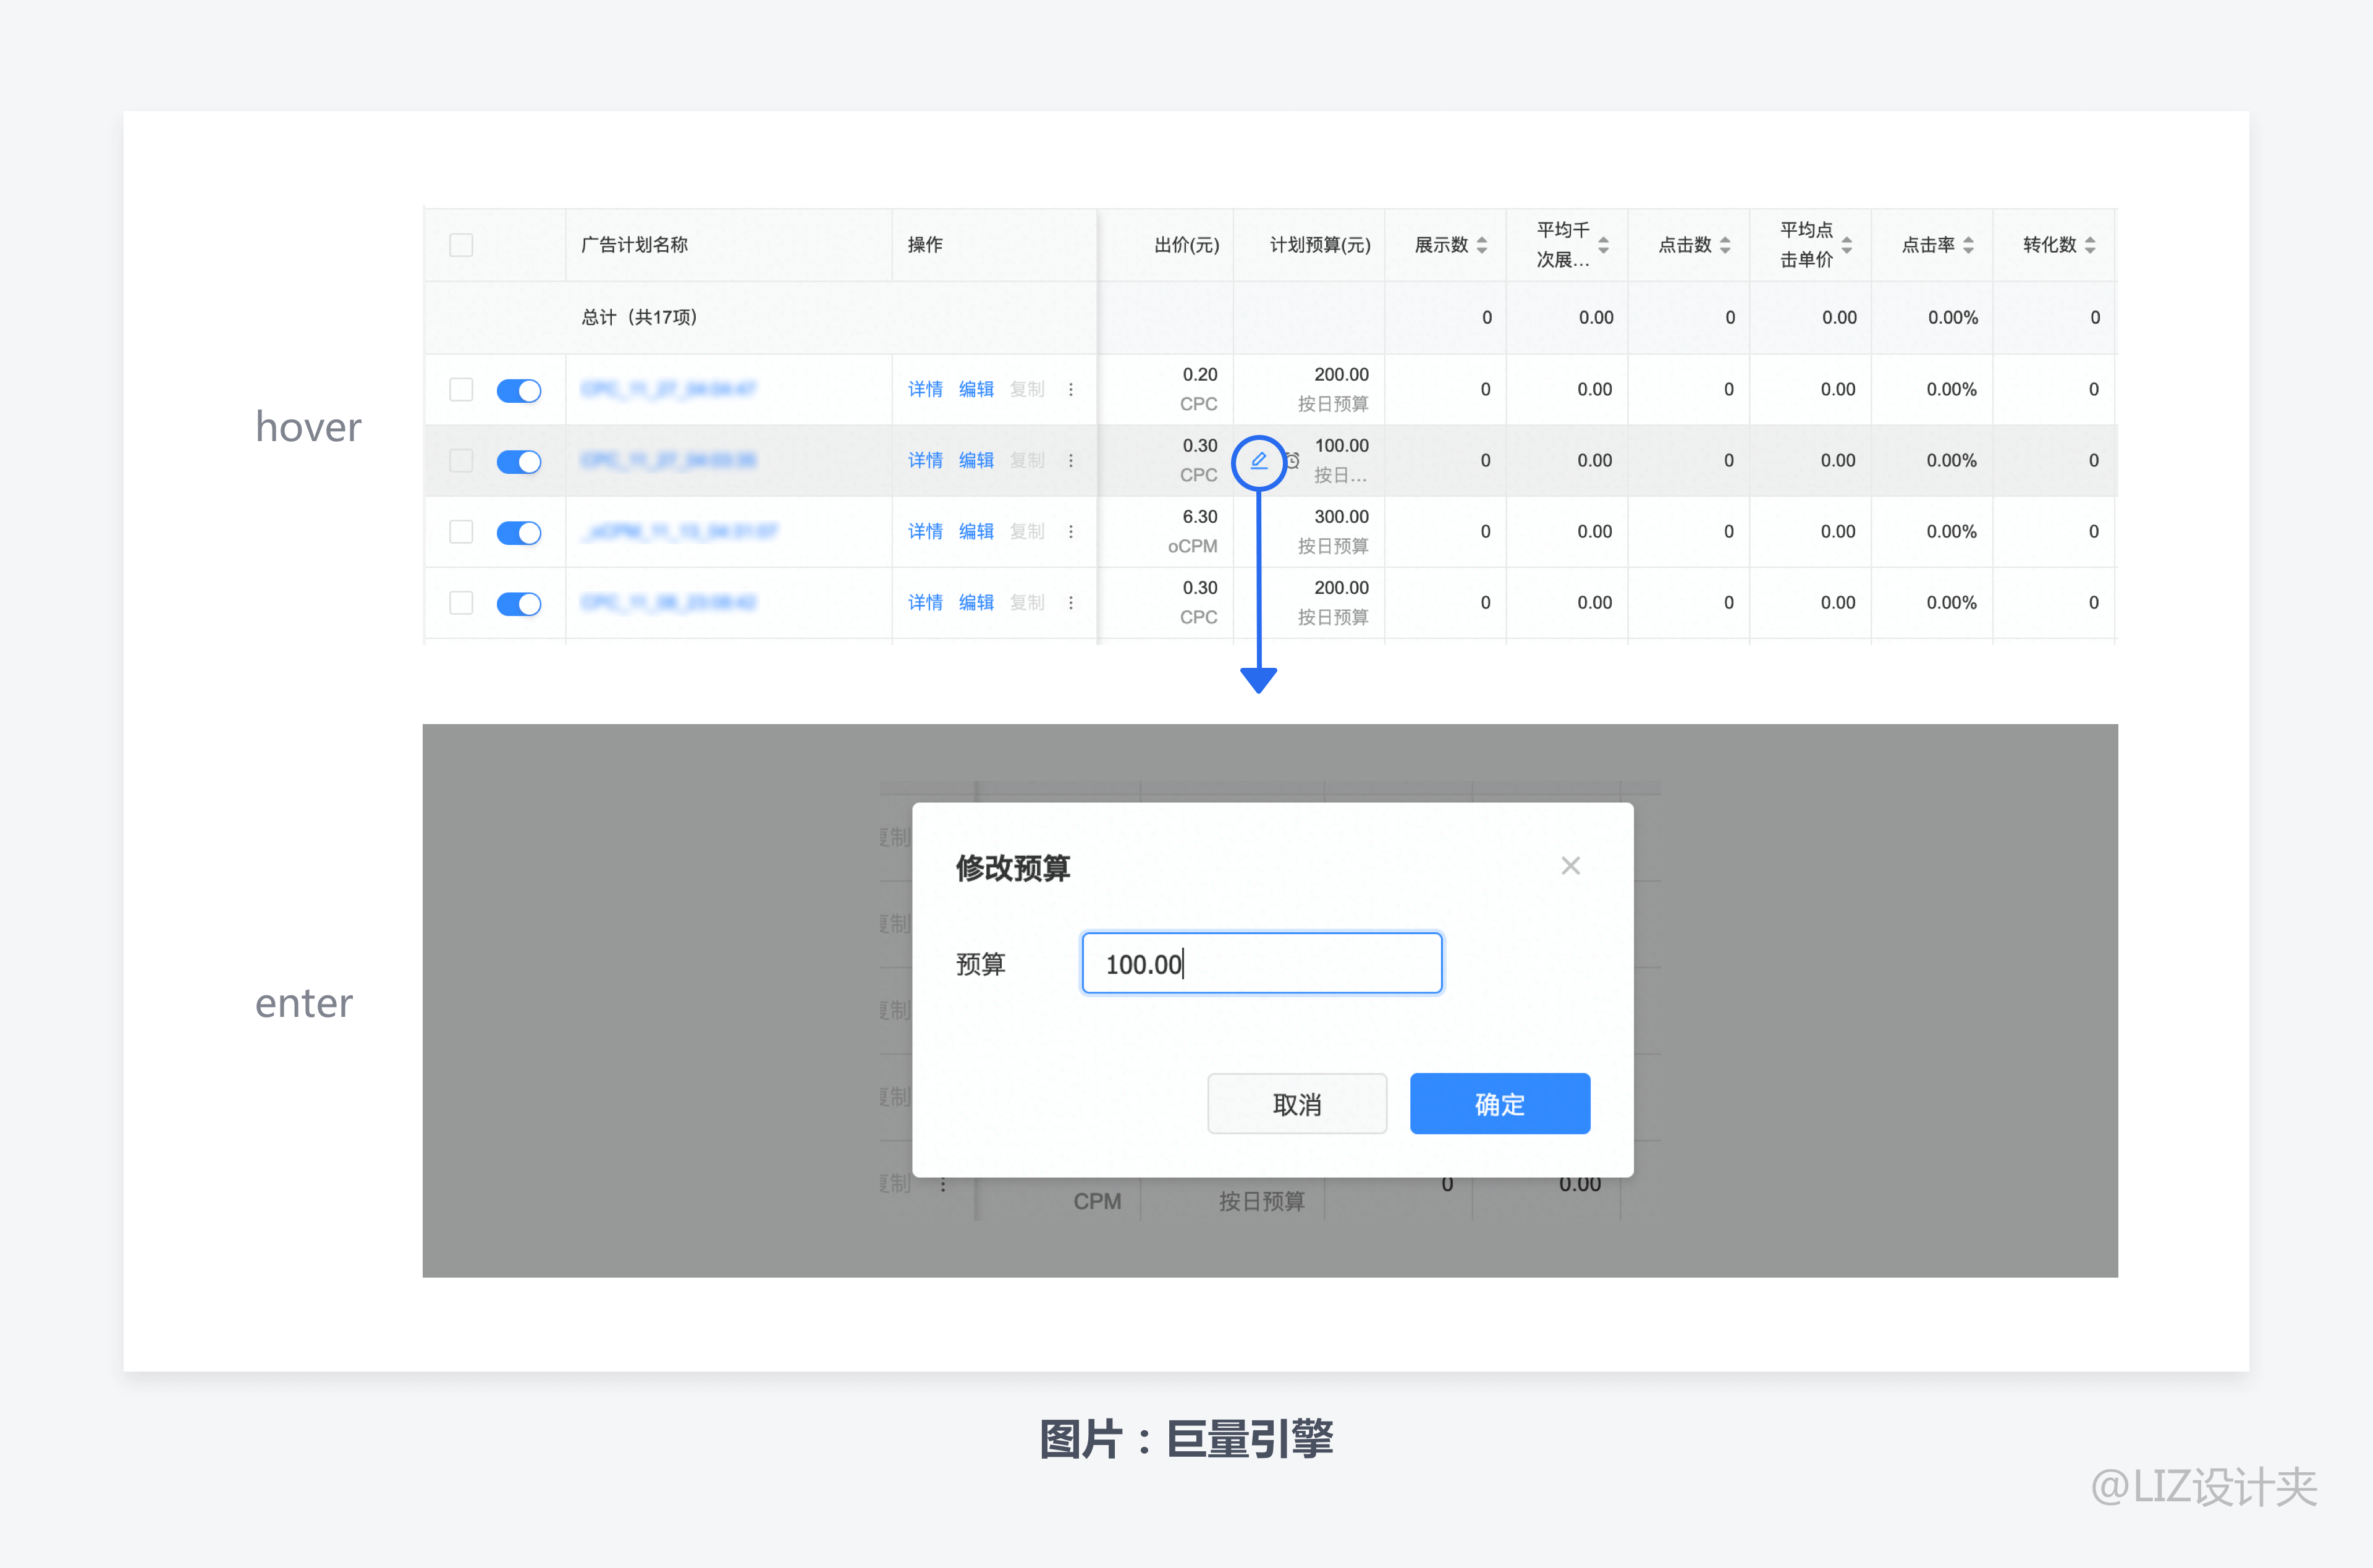
Task: Sort the table by 转化数
Action: click(x=2090, y=245)
